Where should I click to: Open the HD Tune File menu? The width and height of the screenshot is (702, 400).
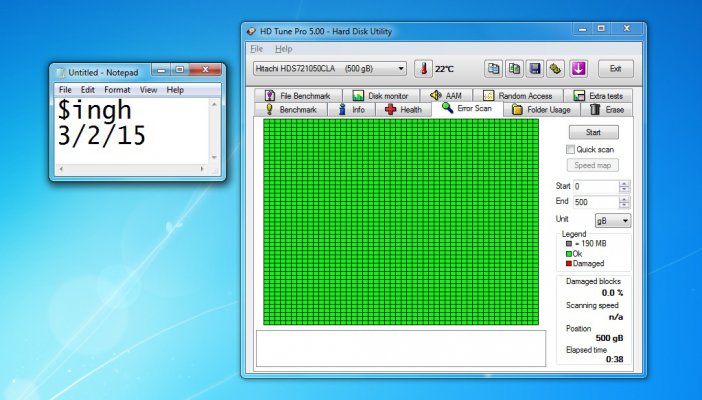coord(257,49)
